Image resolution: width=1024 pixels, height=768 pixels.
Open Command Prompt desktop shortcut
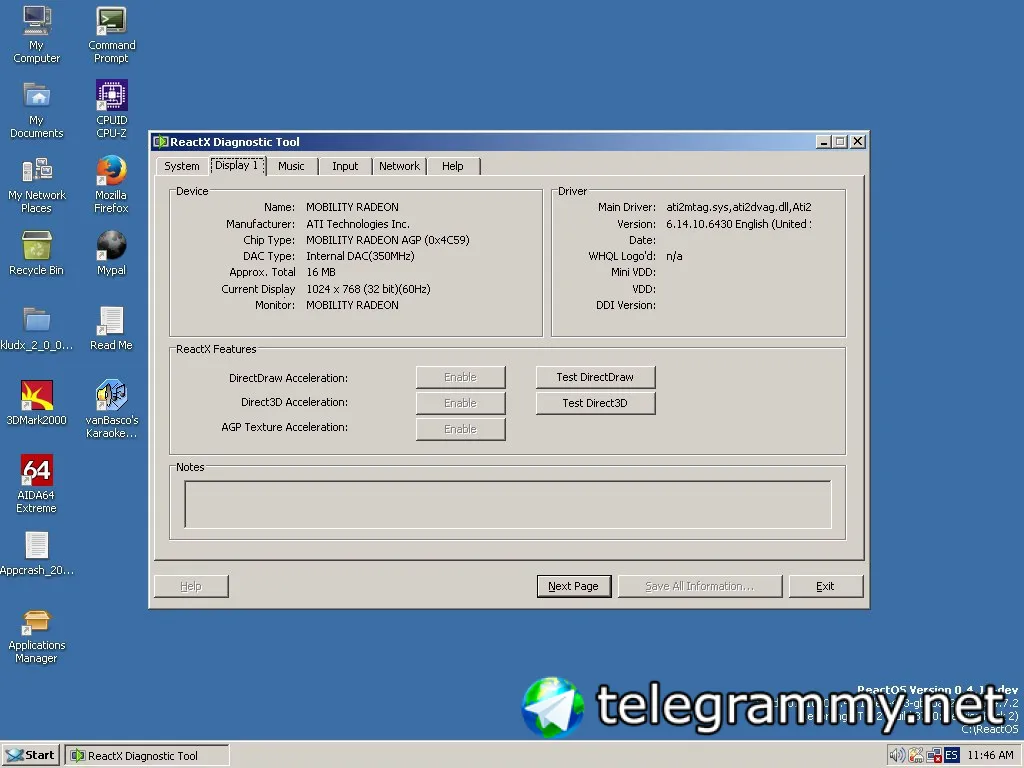[112, 35]
